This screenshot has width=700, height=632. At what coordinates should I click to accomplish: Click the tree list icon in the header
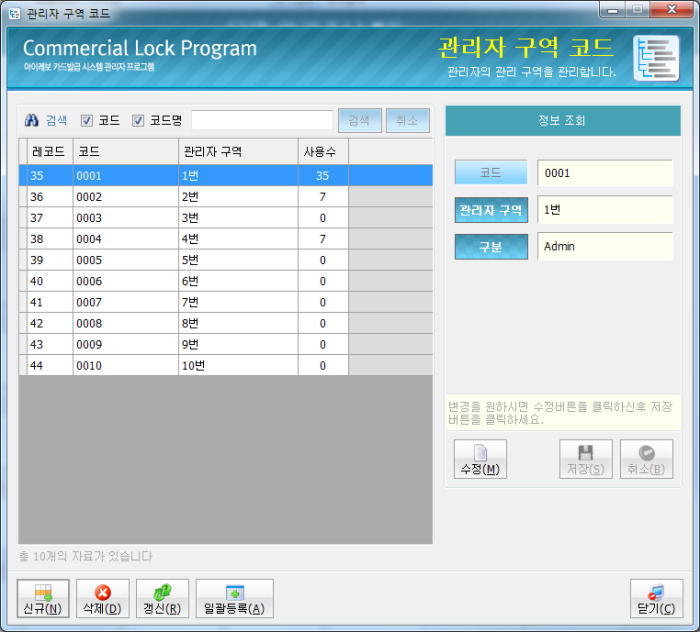pyautogui.click(x=656, y=58)
